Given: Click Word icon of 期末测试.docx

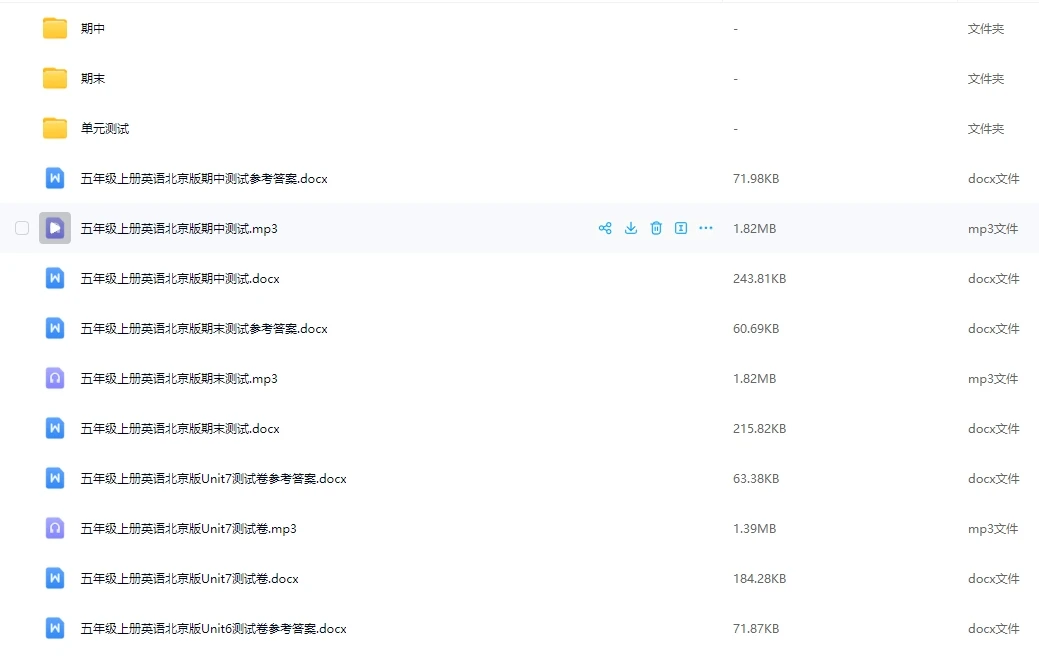Looking at the screenshot, I should 55,429.
